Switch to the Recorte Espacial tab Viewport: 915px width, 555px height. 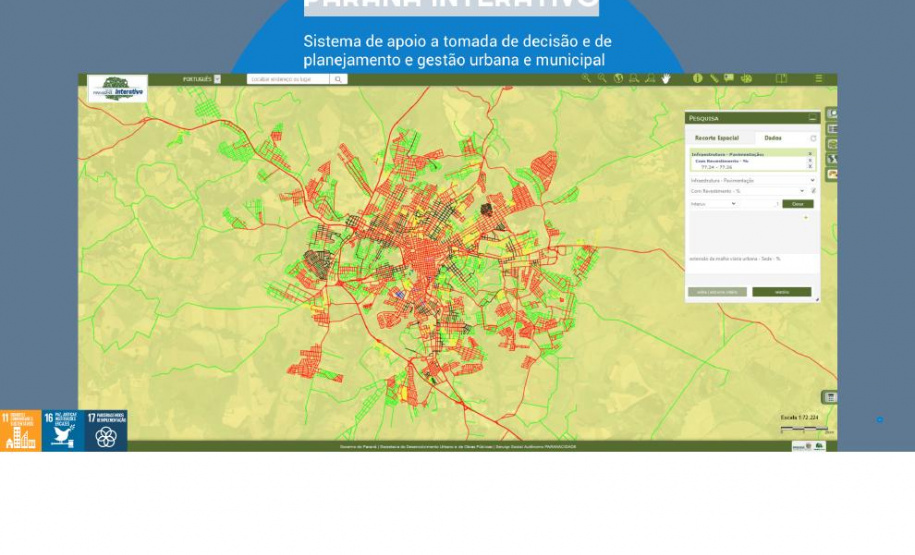[716, 138]
